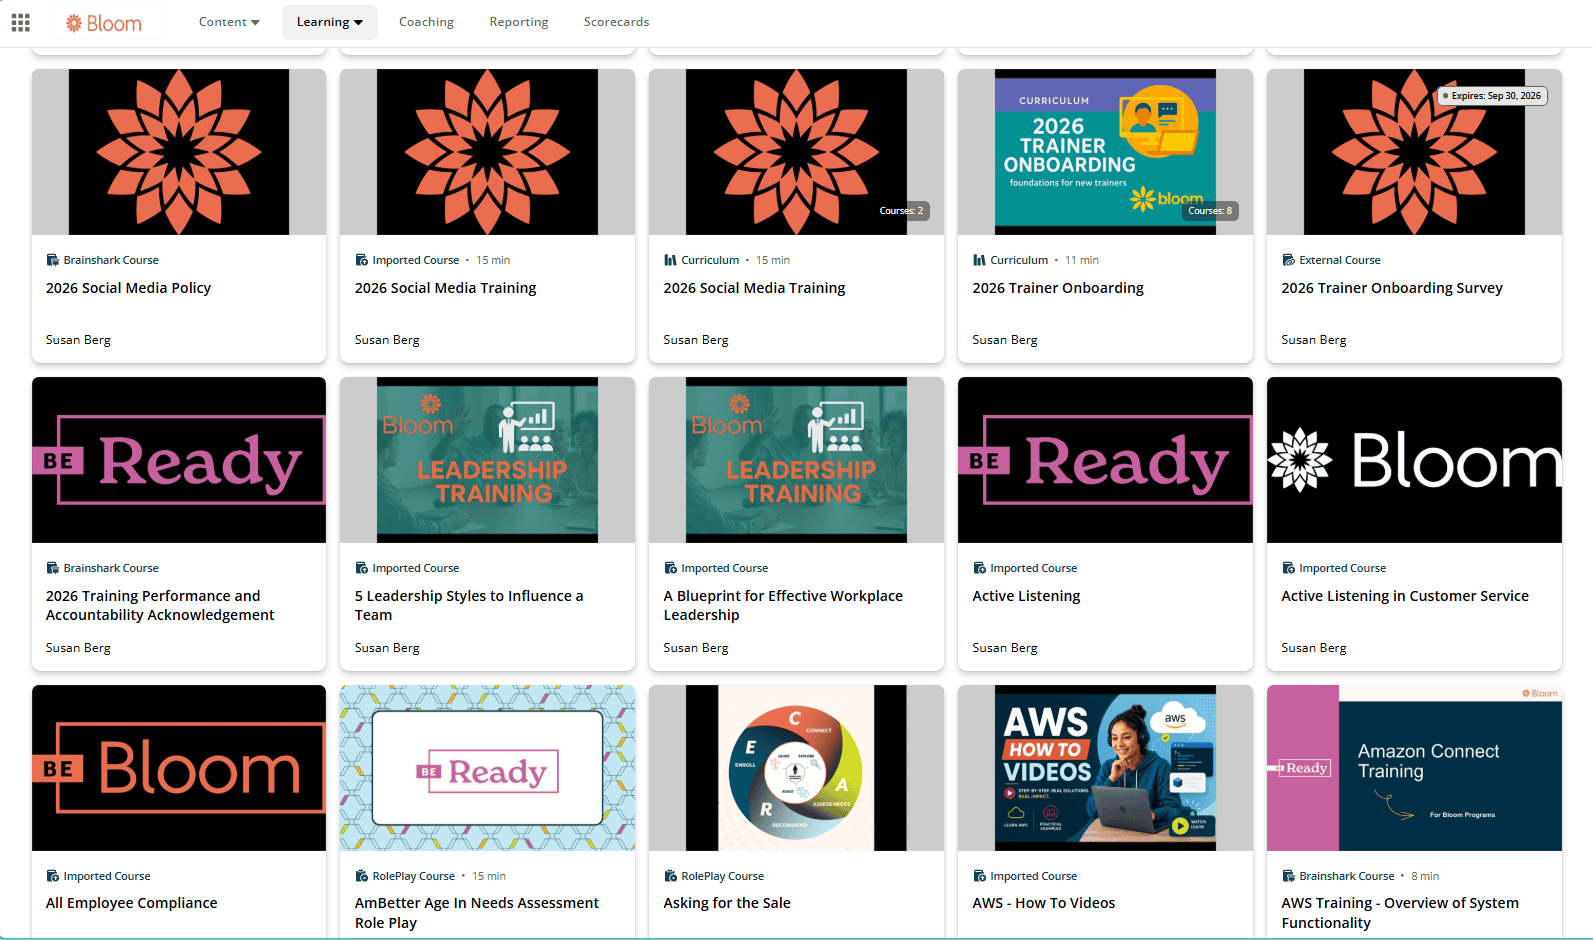Open the app launcher grid icon
1593x940 pixels.
point(21,22)
